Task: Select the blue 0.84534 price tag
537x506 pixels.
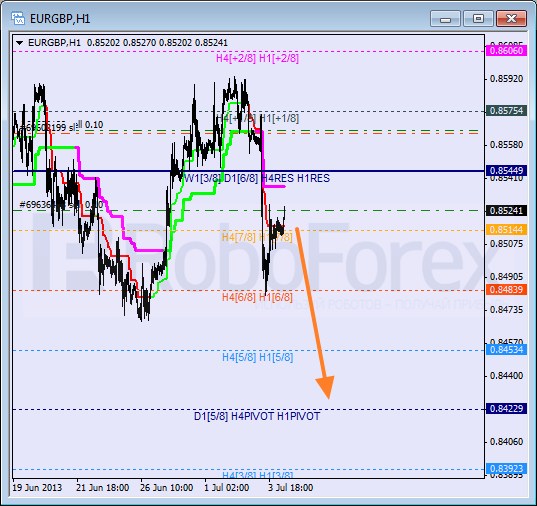Action: pyautogui.click(x=506, y=349)
